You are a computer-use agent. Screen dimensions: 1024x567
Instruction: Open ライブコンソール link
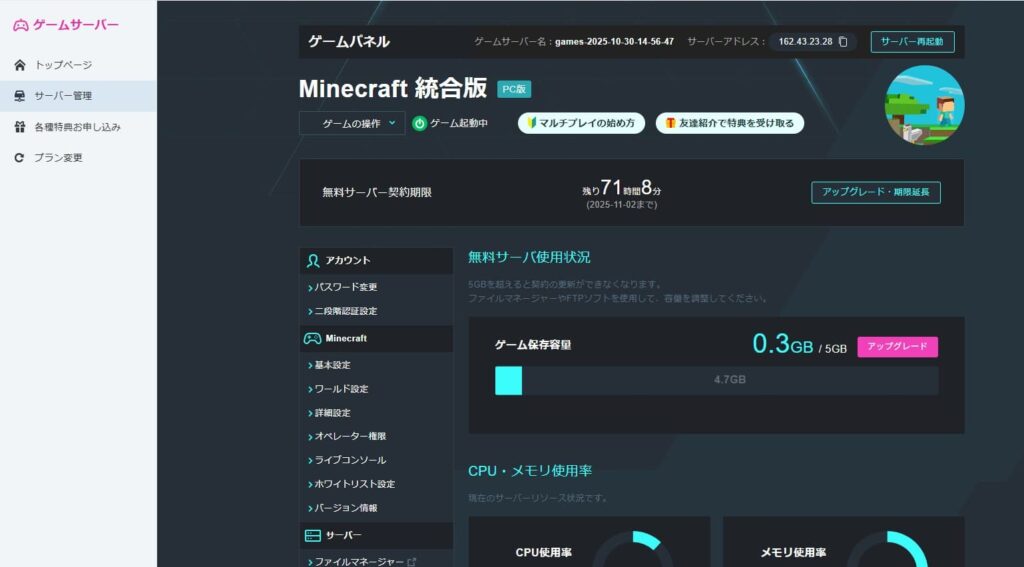[350, 461]
